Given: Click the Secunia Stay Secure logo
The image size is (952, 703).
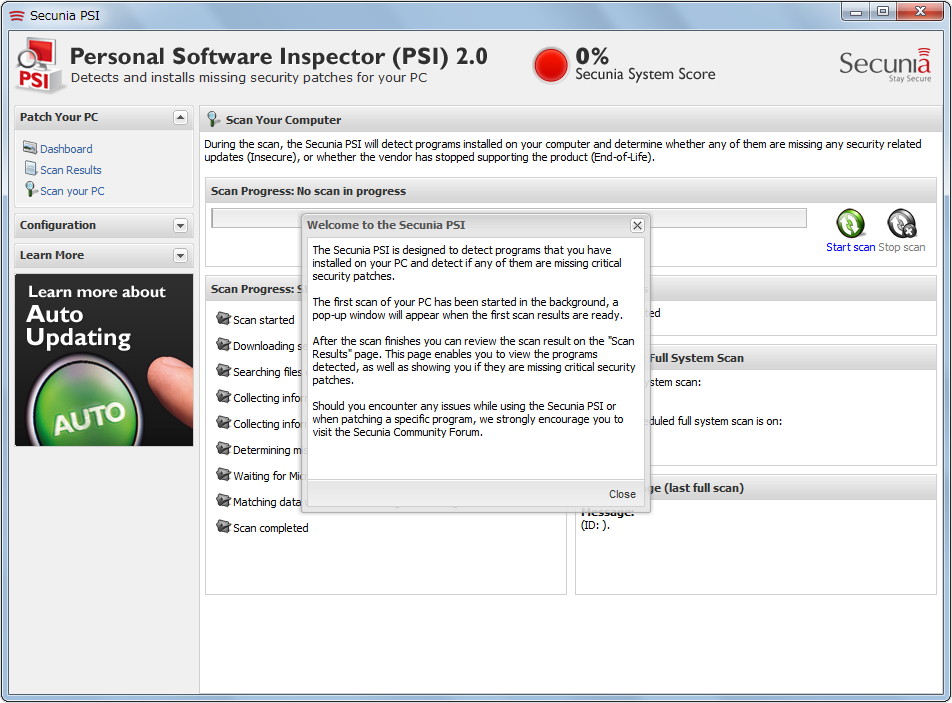Looking at the screenshot, I should [x=885, y=65].
